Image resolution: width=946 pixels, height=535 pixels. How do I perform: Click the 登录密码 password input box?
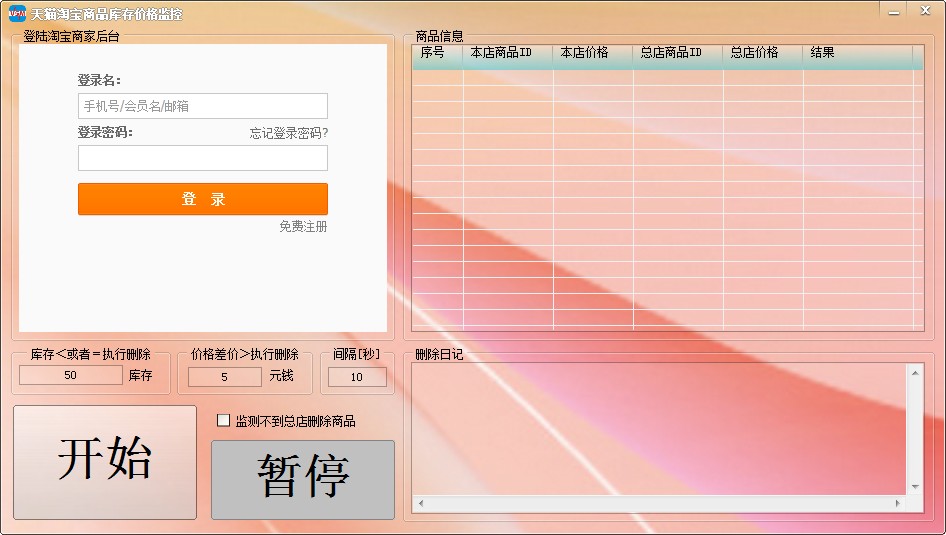pos(202,158)
